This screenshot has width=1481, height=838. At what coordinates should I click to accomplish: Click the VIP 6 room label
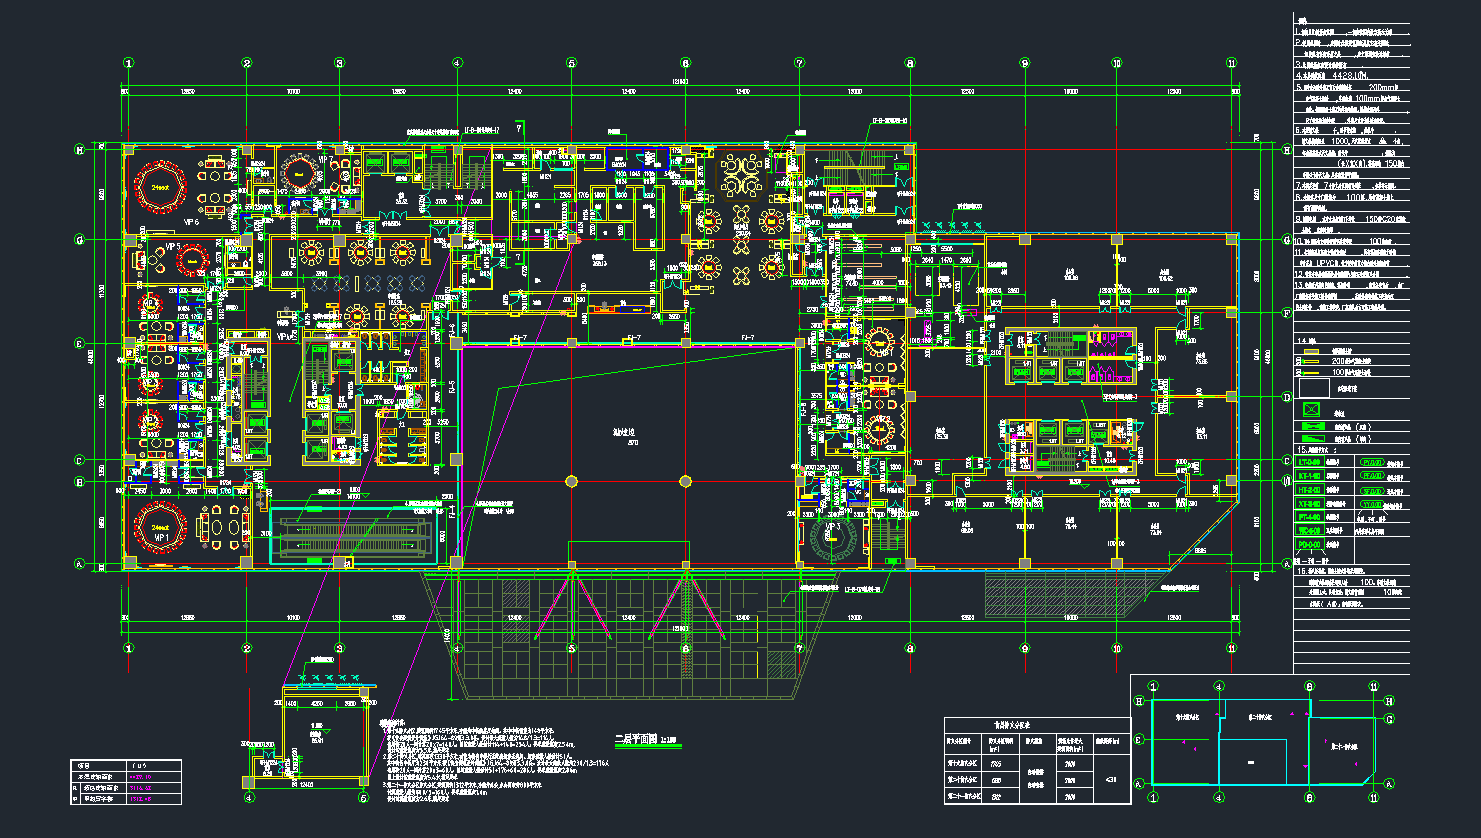click(191, 222)
